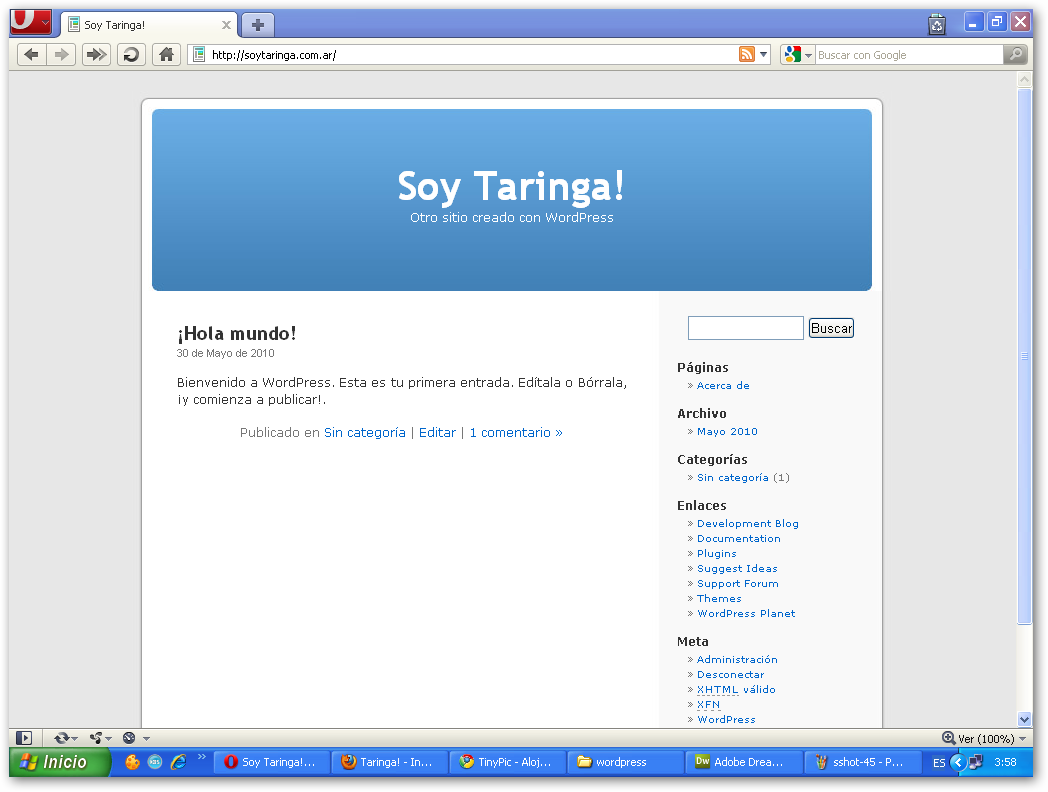
Task: Open the Suggest Ideas link
Action: 737,569
